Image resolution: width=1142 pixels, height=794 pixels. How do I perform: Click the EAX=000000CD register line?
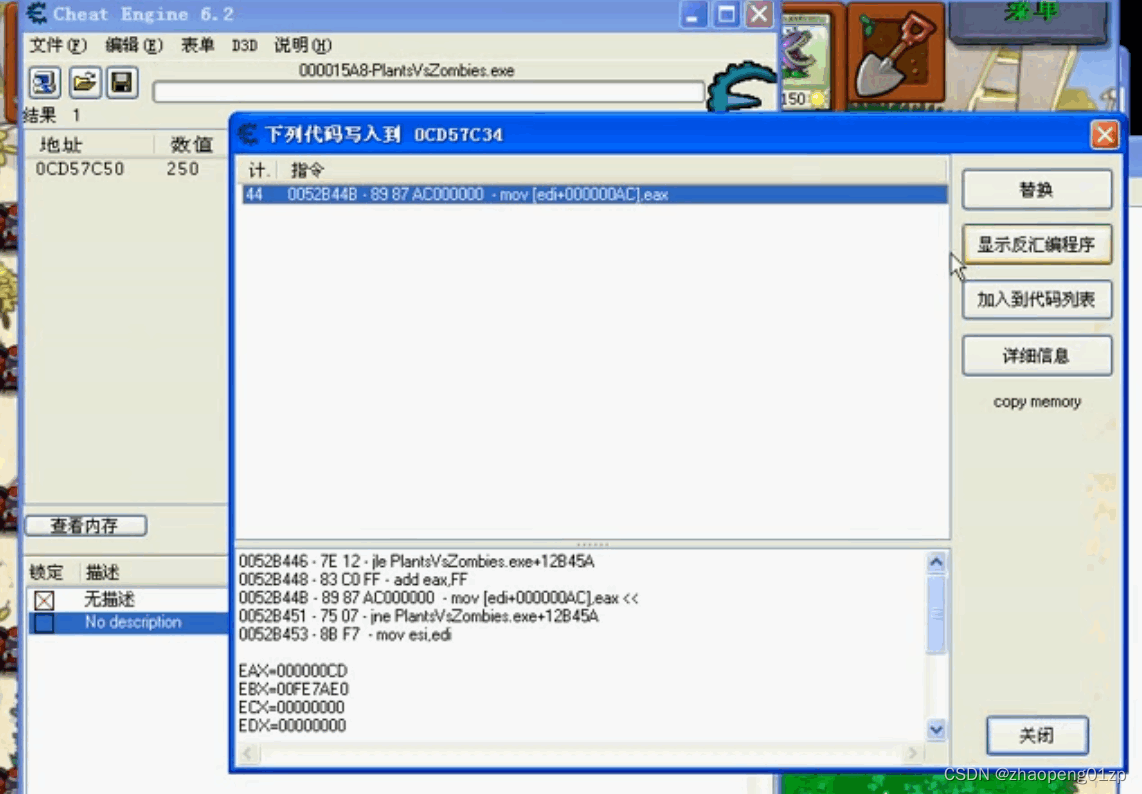[x=293, y=671]
